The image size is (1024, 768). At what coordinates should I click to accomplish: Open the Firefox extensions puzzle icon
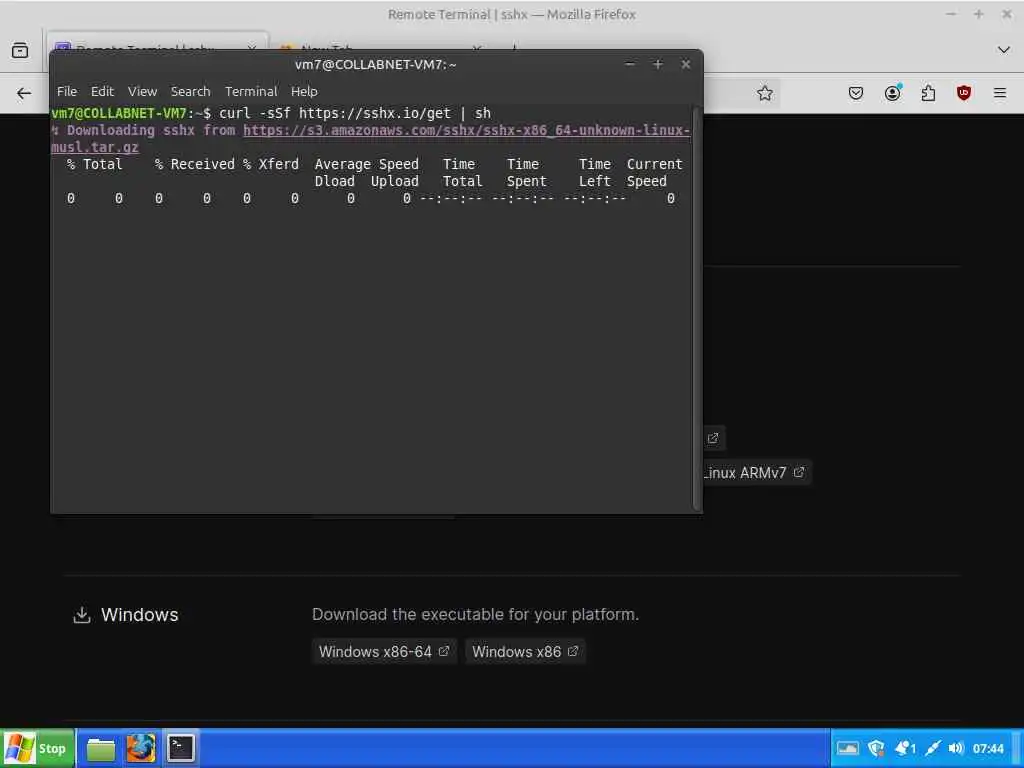(x=928, y=93)
